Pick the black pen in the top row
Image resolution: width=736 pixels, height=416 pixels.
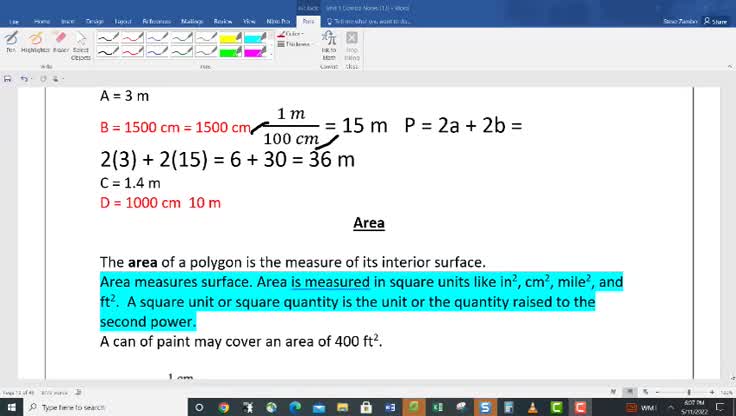108,38
